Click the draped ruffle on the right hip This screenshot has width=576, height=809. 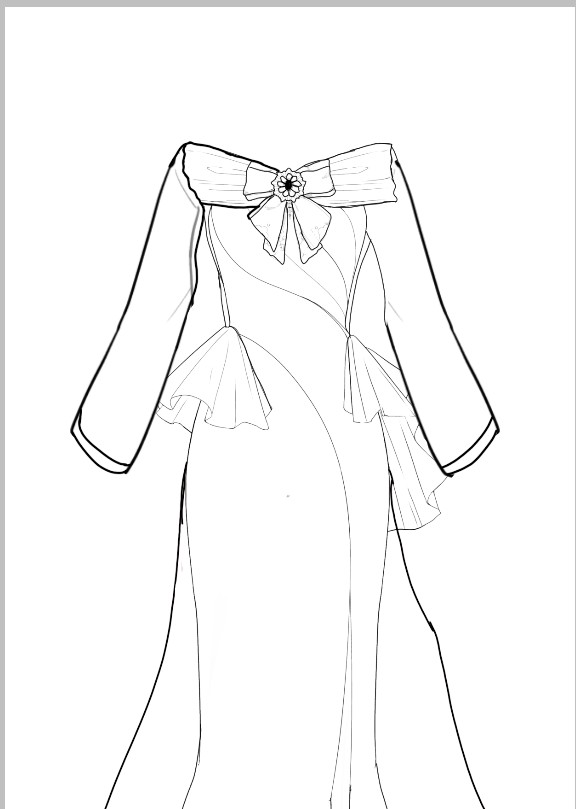[395, 432]
